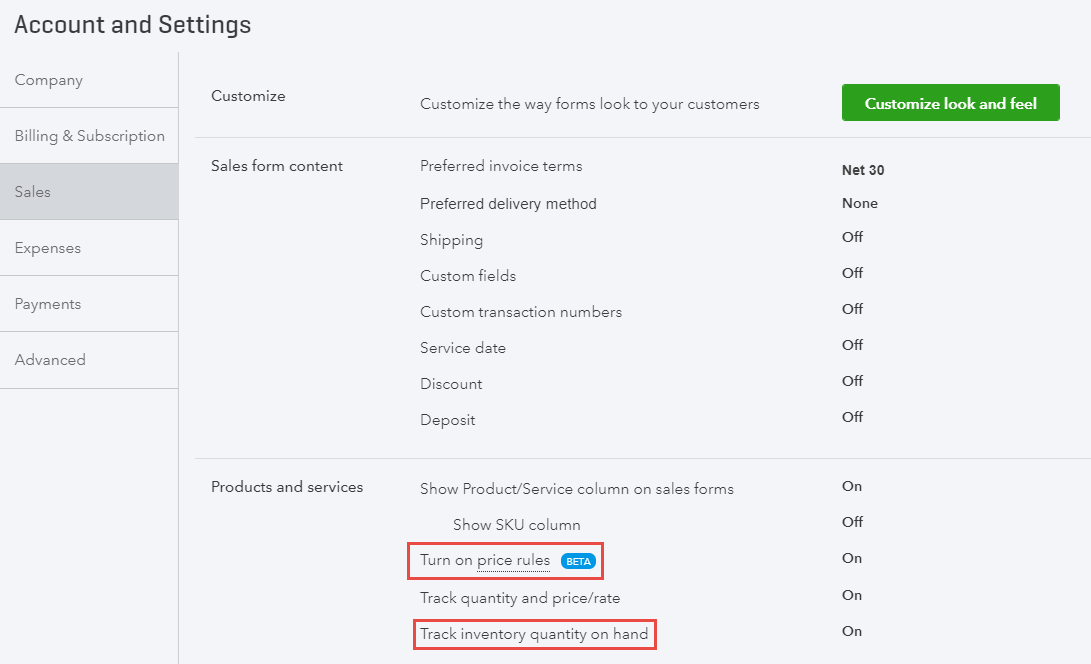
Task: Click Track inventory quantity on hand row
Action: 534,634
